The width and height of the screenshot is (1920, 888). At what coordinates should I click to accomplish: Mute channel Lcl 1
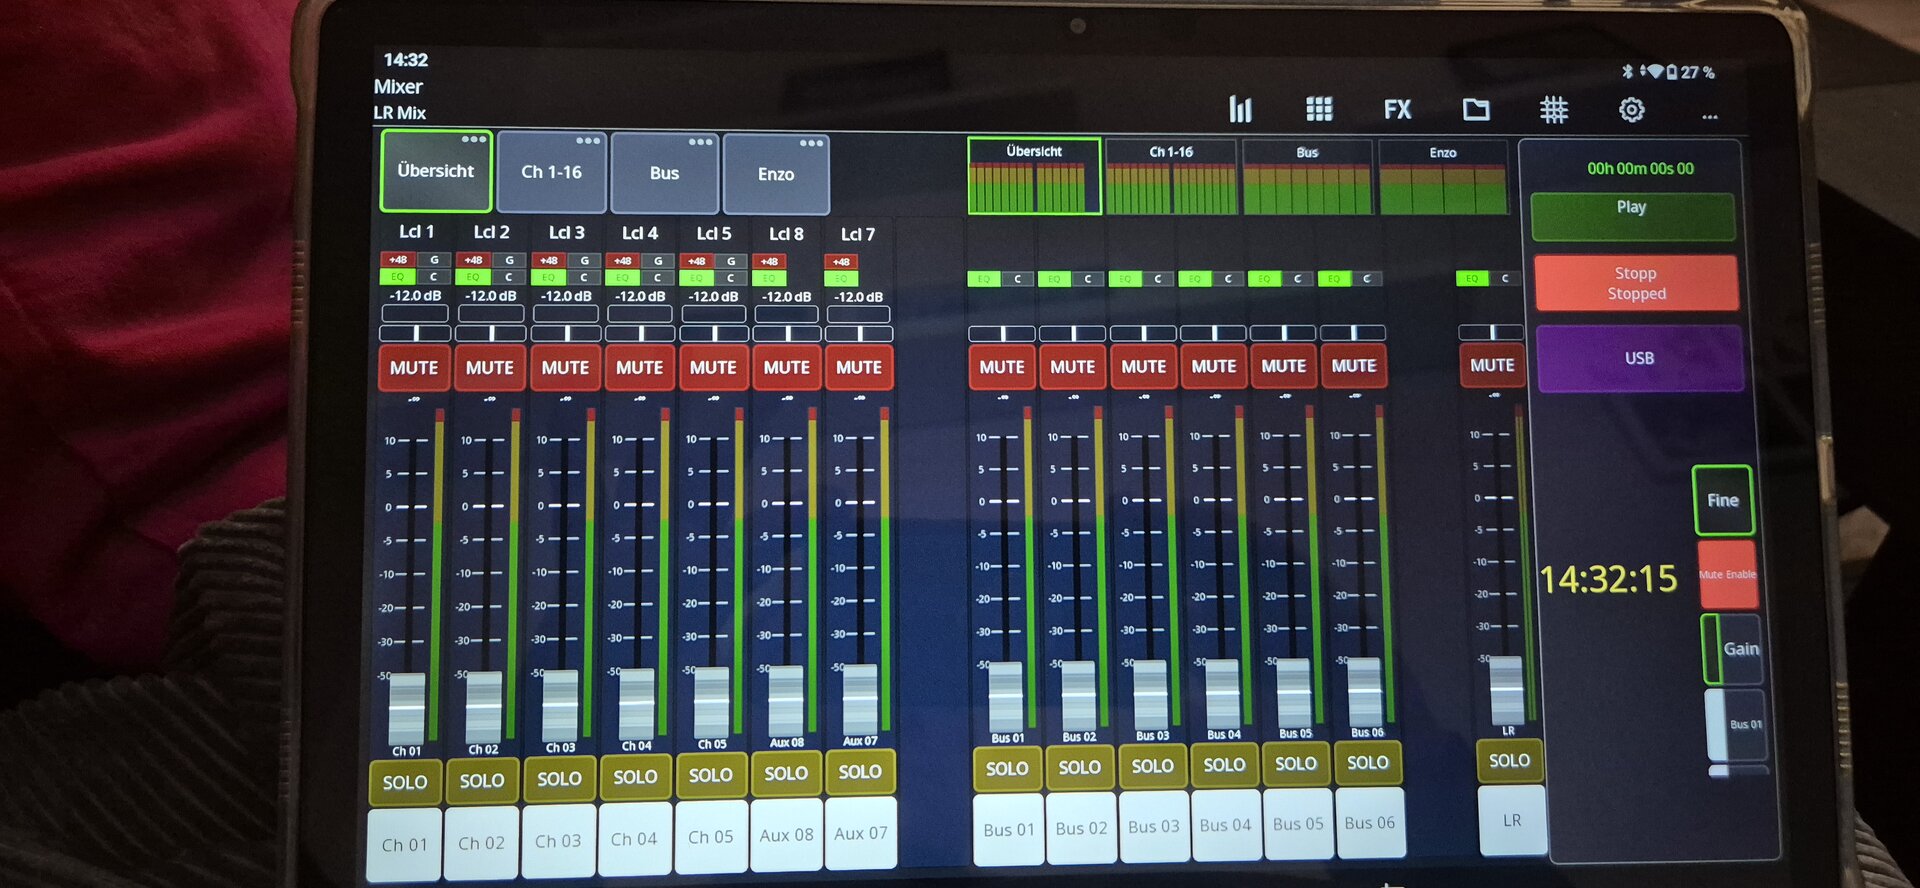(x=414, y=368)
